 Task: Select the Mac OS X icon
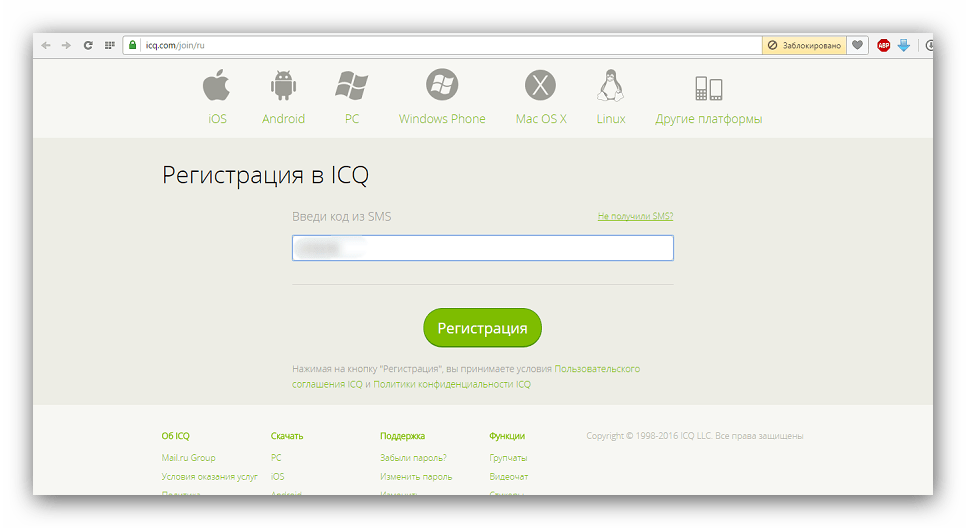click(x=540, y=85)
